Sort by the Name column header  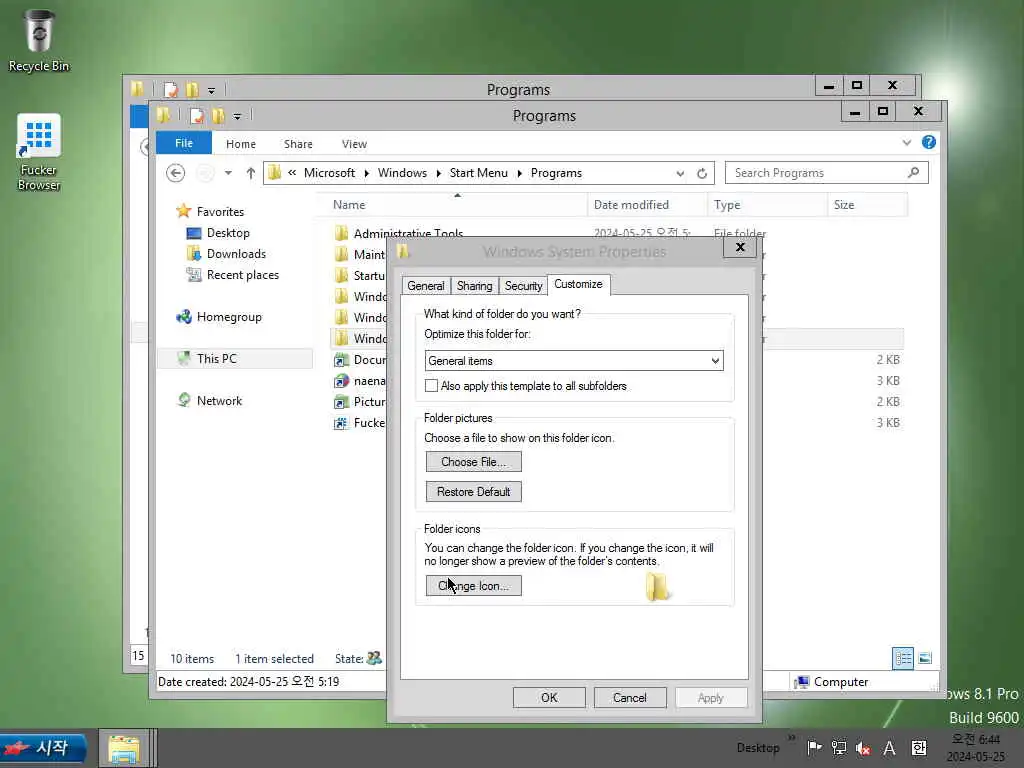(452, 205)
